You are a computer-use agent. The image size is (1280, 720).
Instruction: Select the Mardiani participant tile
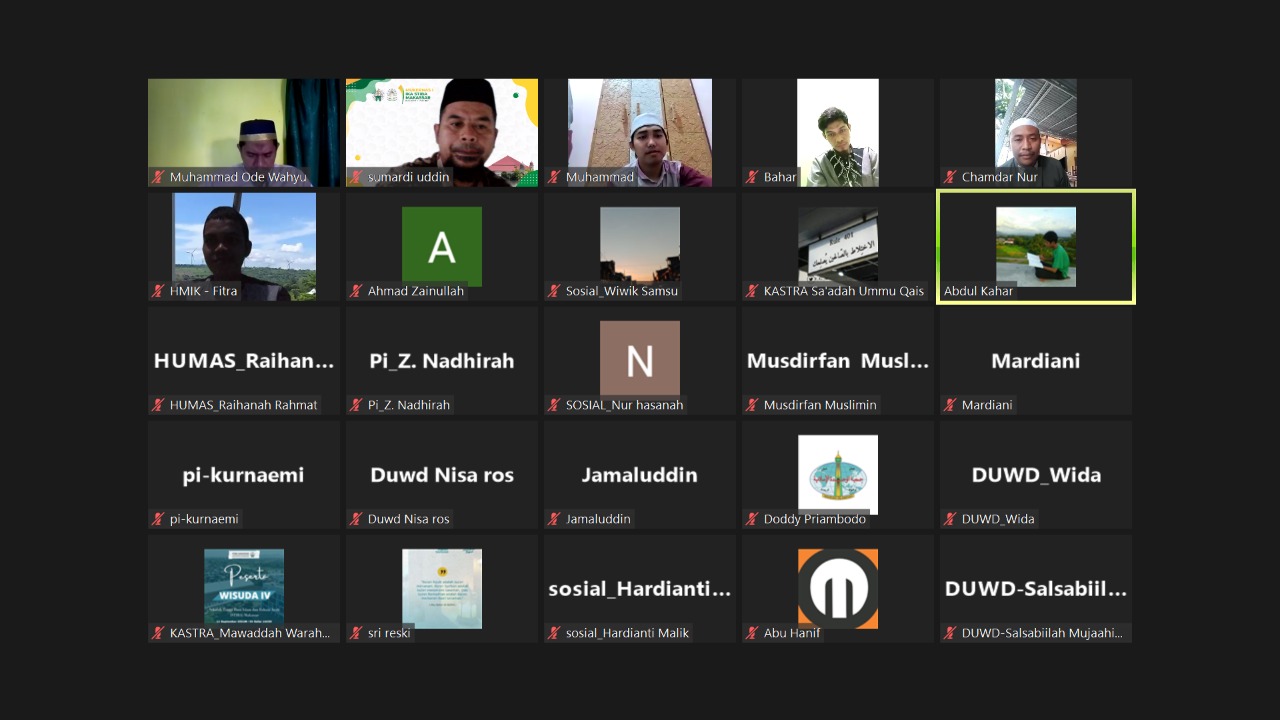(1035, 360)
